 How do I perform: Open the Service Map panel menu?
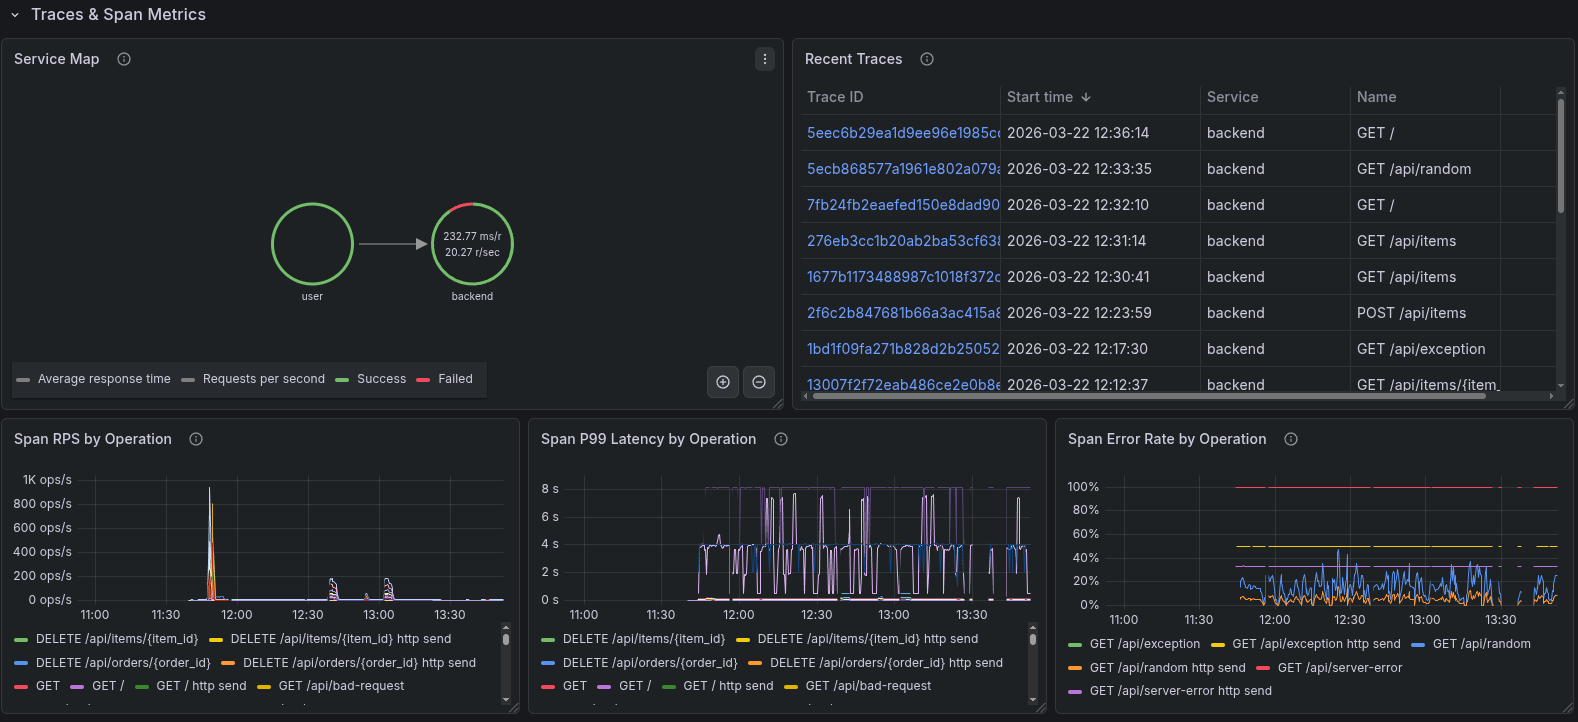pyautogui.click(x=765, y=59)
